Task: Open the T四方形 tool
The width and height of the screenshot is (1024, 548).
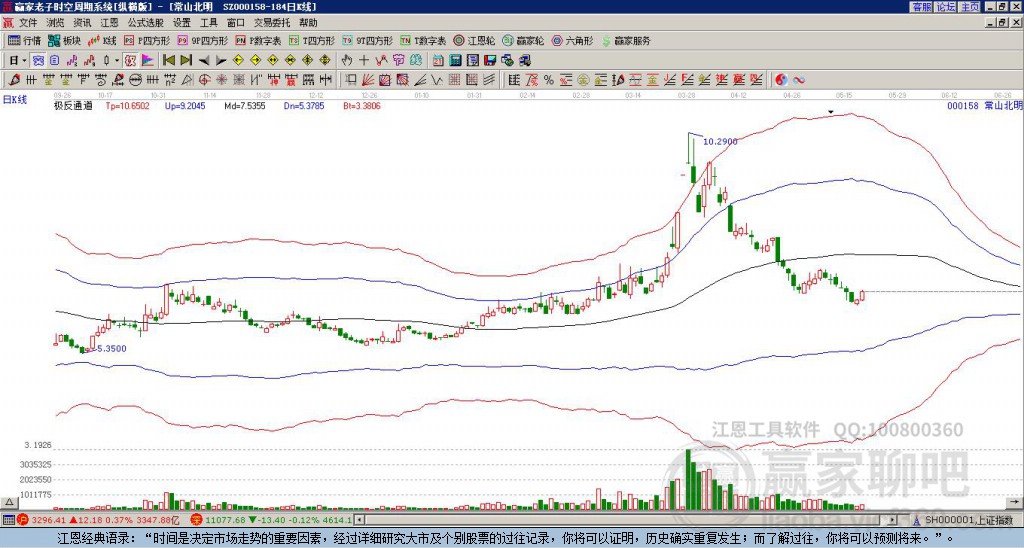Action: (312, 40)
